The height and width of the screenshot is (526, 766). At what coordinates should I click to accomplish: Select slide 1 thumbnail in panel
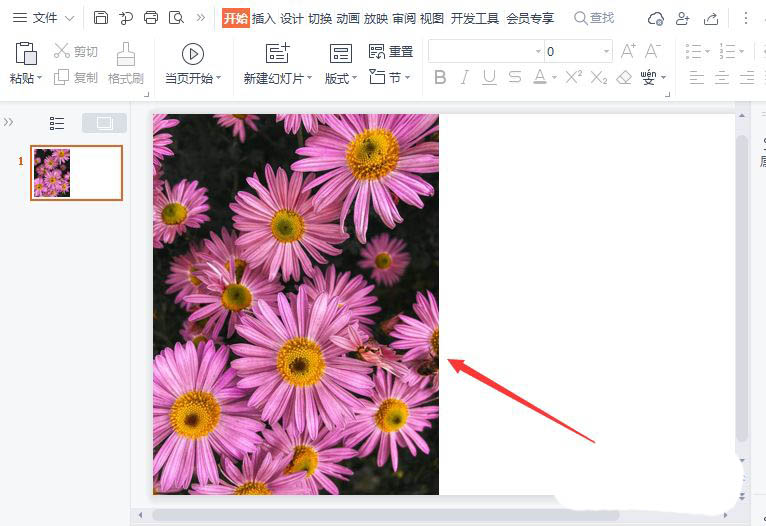[77, 173]
